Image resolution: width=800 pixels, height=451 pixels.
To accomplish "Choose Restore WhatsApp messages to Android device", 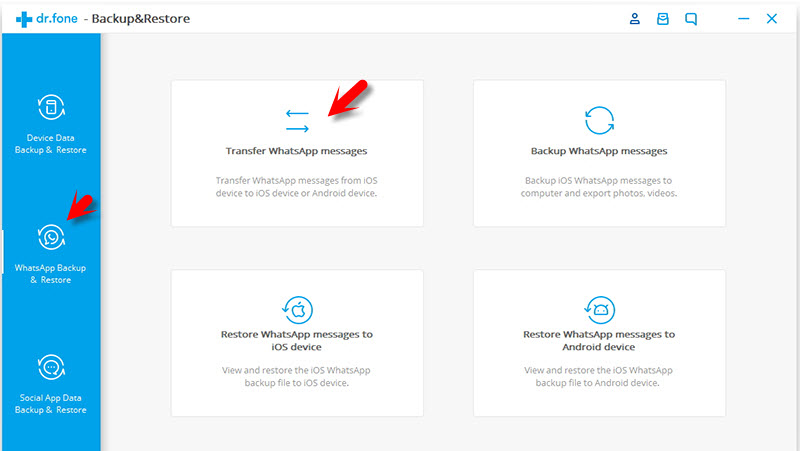I will pyautogui.click(x=599, y=340).
